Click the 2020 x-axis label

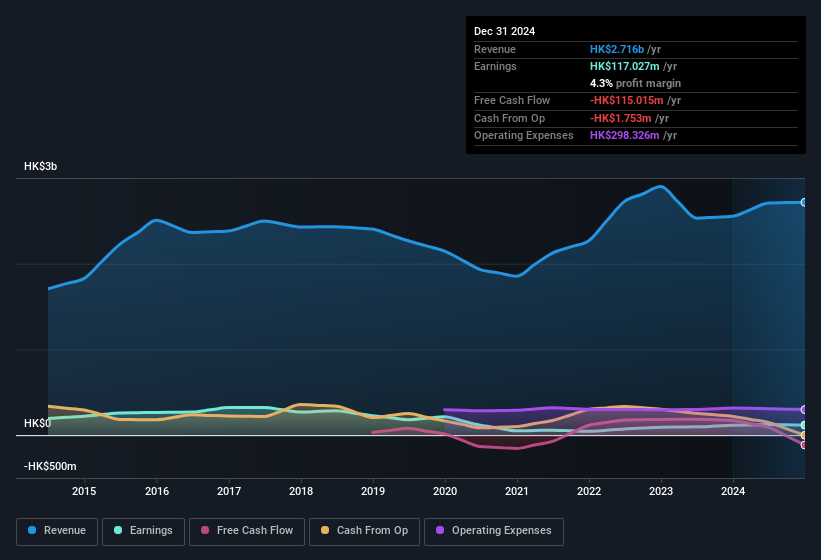[x=445, y=491]
